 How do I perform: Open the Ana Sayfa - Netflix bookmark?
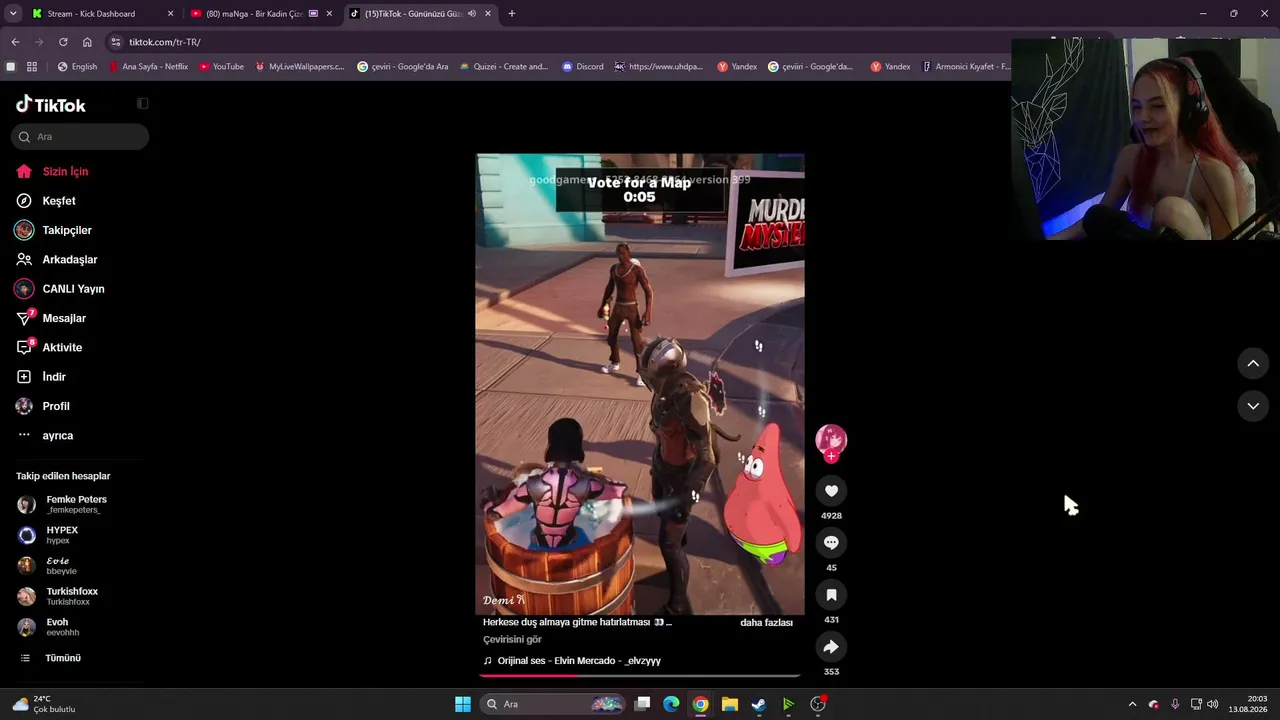point(147,67)
